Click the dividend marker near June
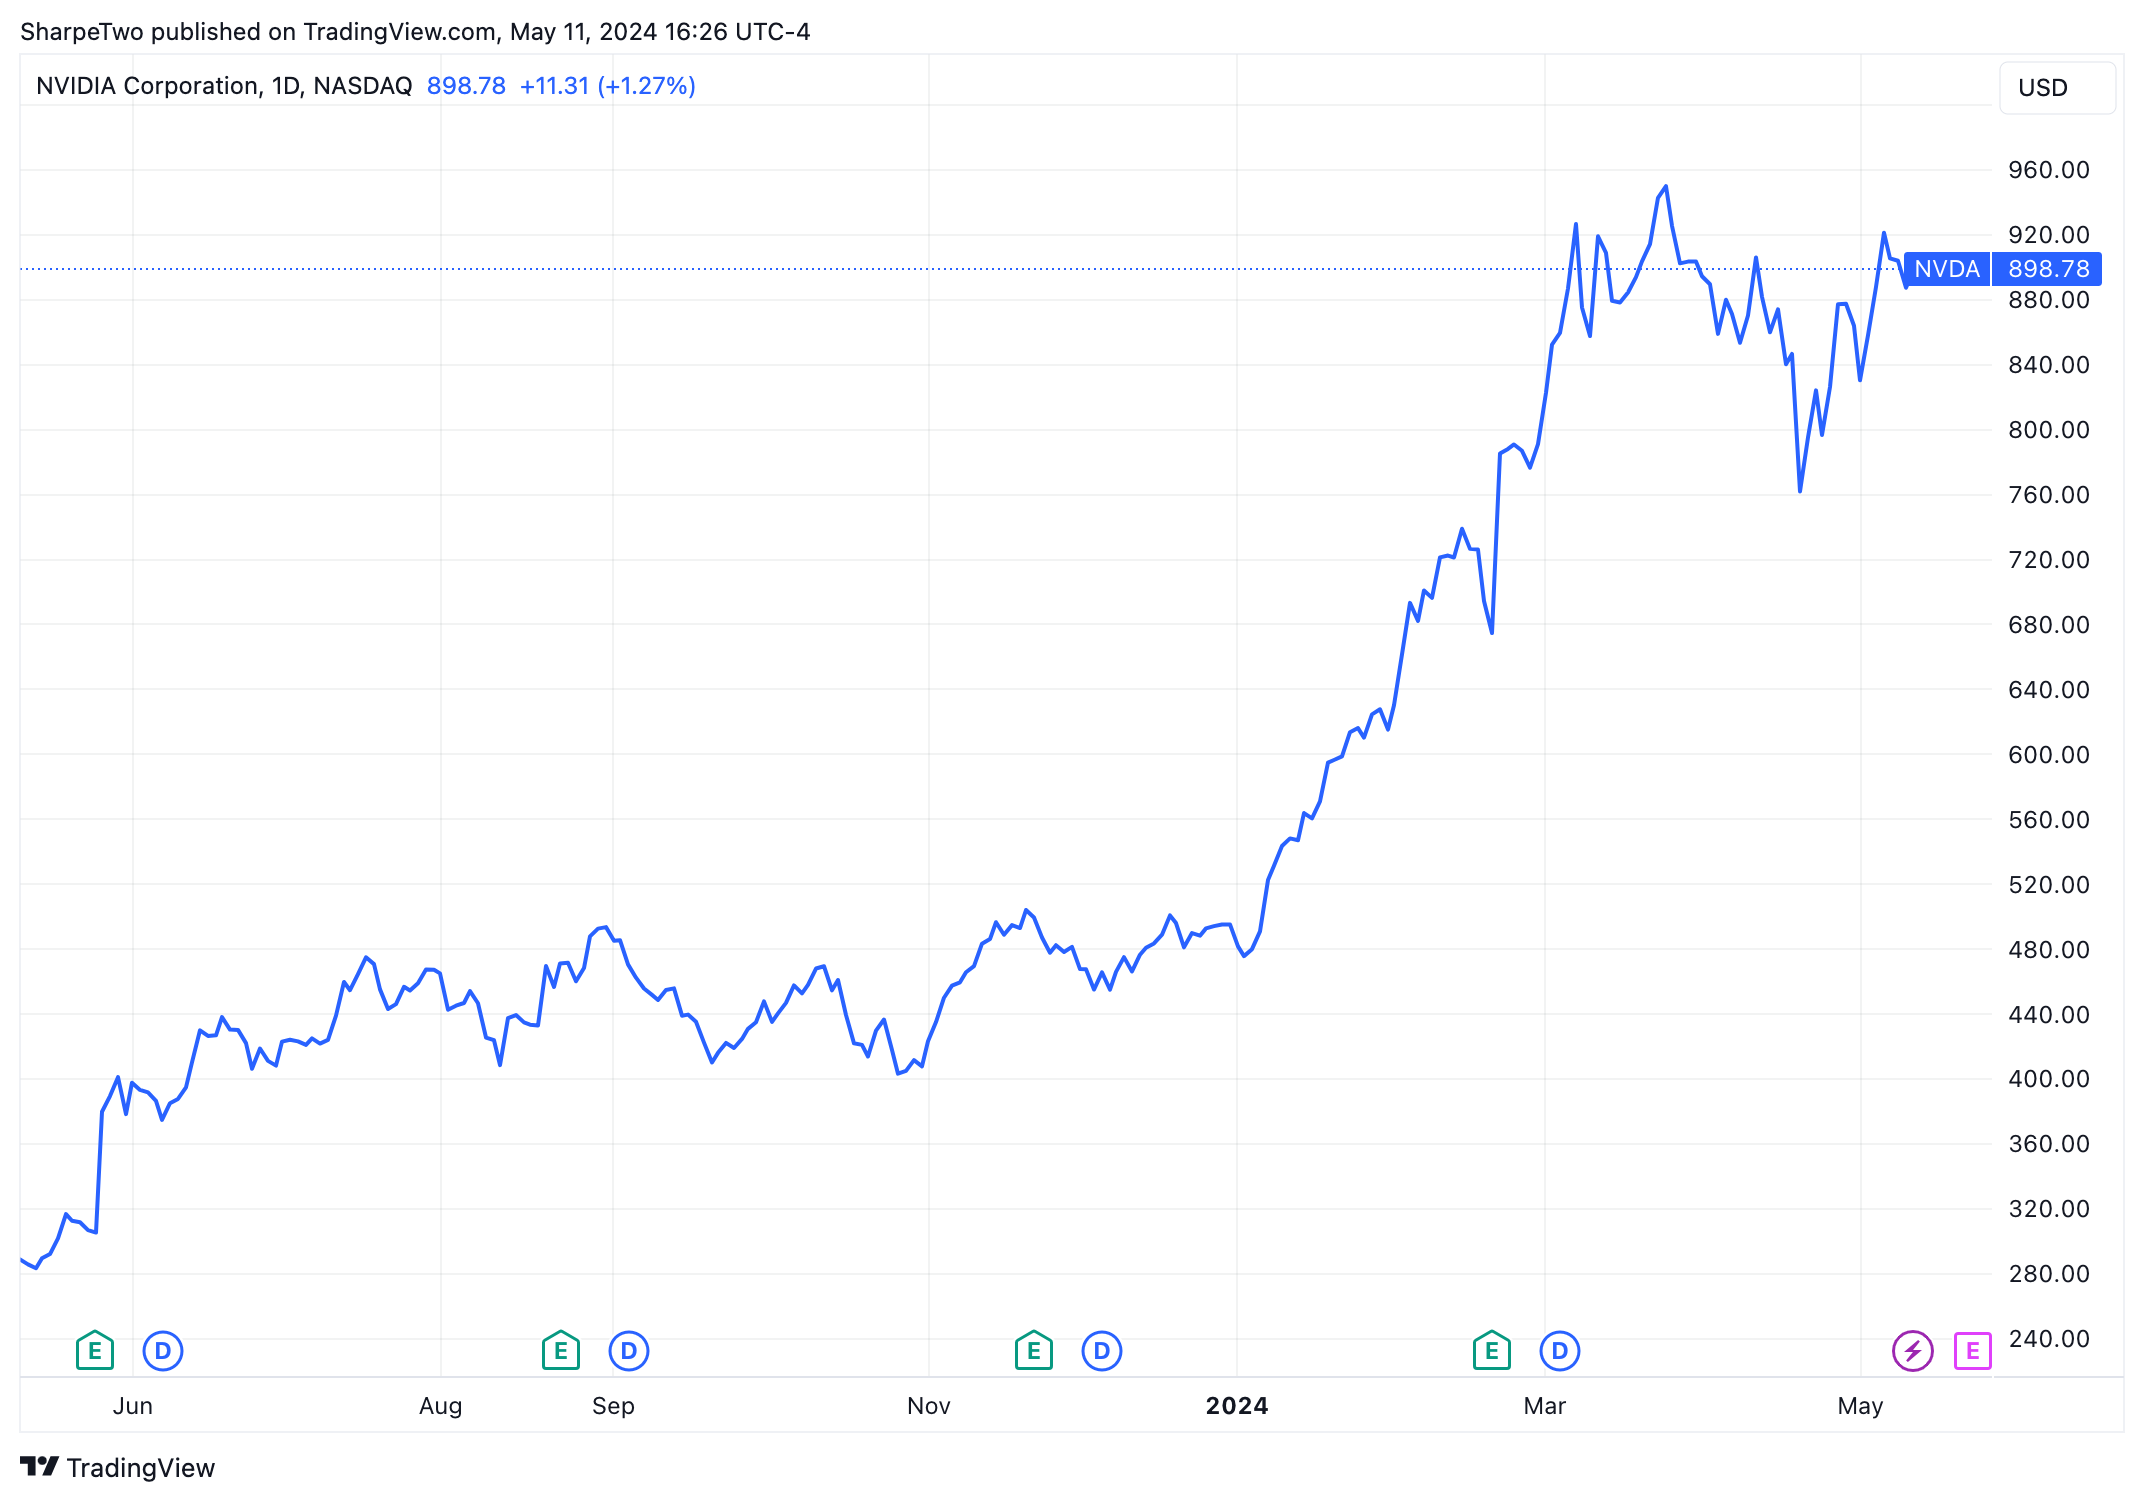Screen dimensions: 2144x1502 click(163, 1351)
